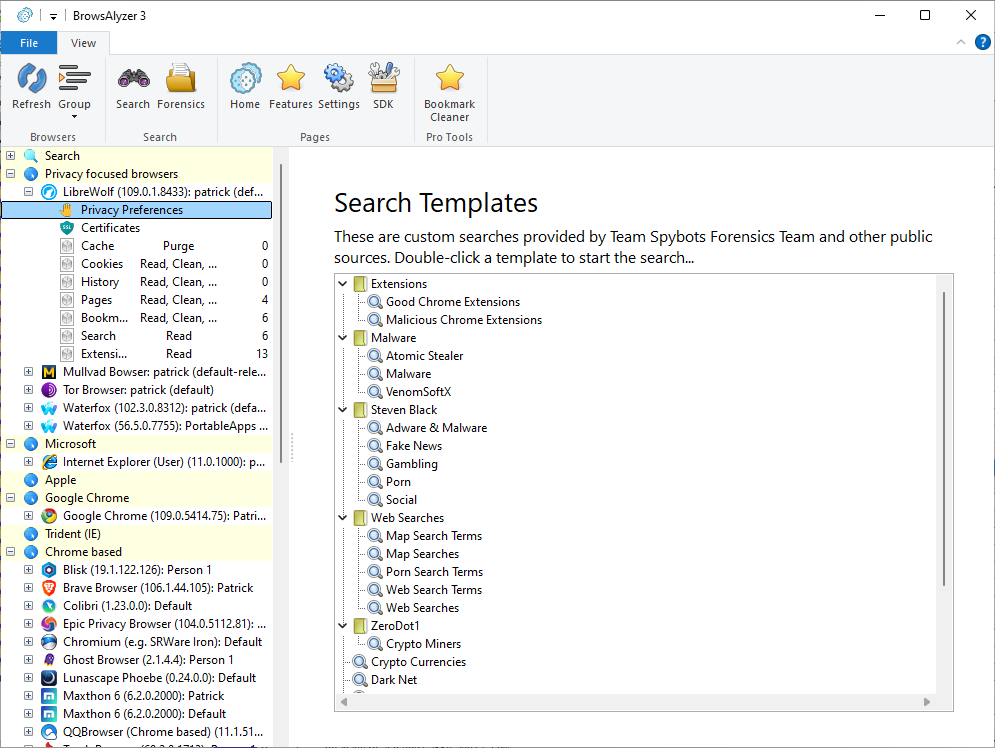
Task: Expand Waterfox (102.3.0.8312) node
Action: 29,408
